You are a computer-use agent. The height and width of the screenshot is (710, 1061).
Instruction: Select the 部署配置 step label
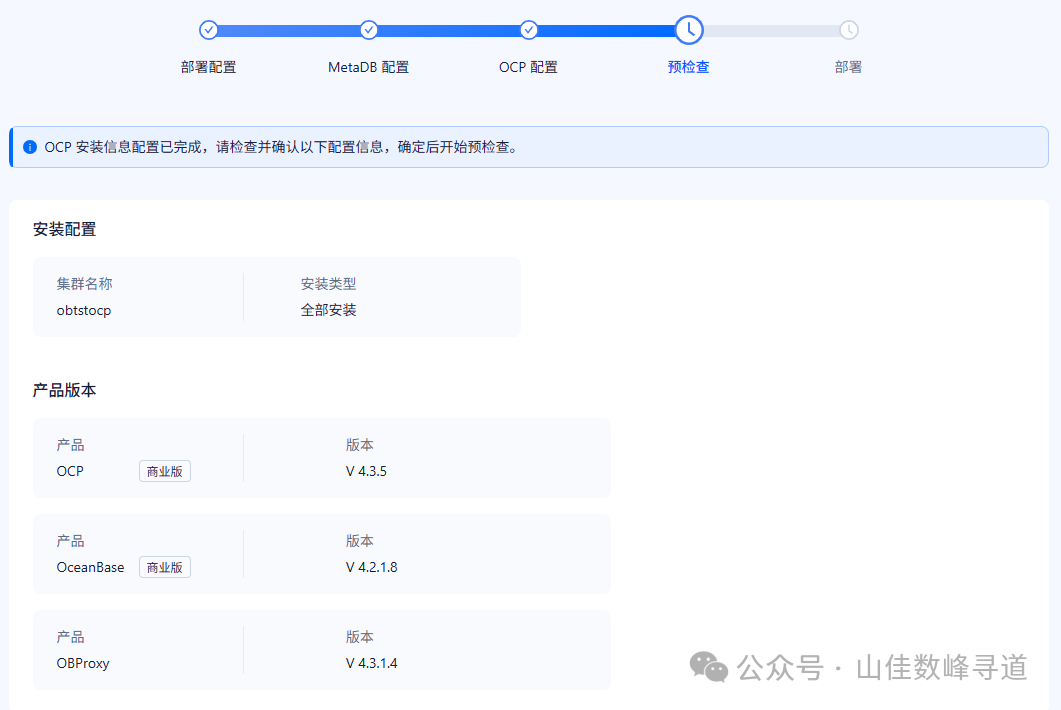tap(208, 67)
